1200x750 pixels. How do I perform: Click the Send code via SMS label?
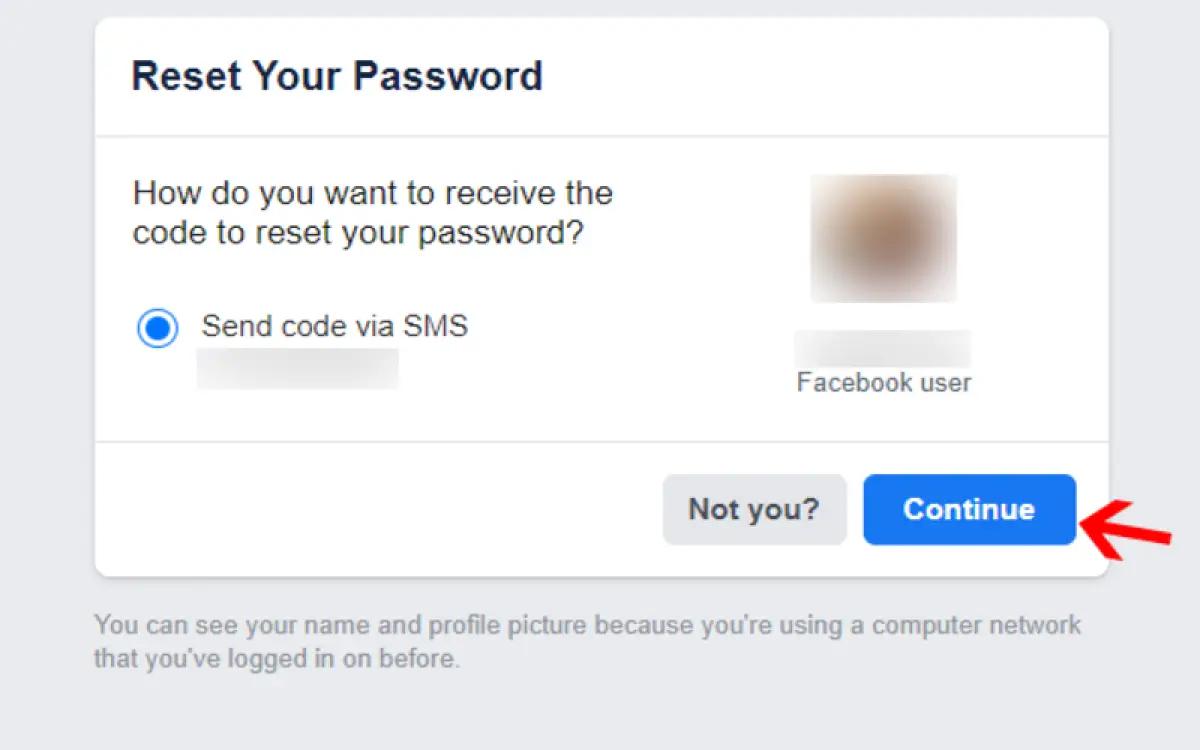334,326
